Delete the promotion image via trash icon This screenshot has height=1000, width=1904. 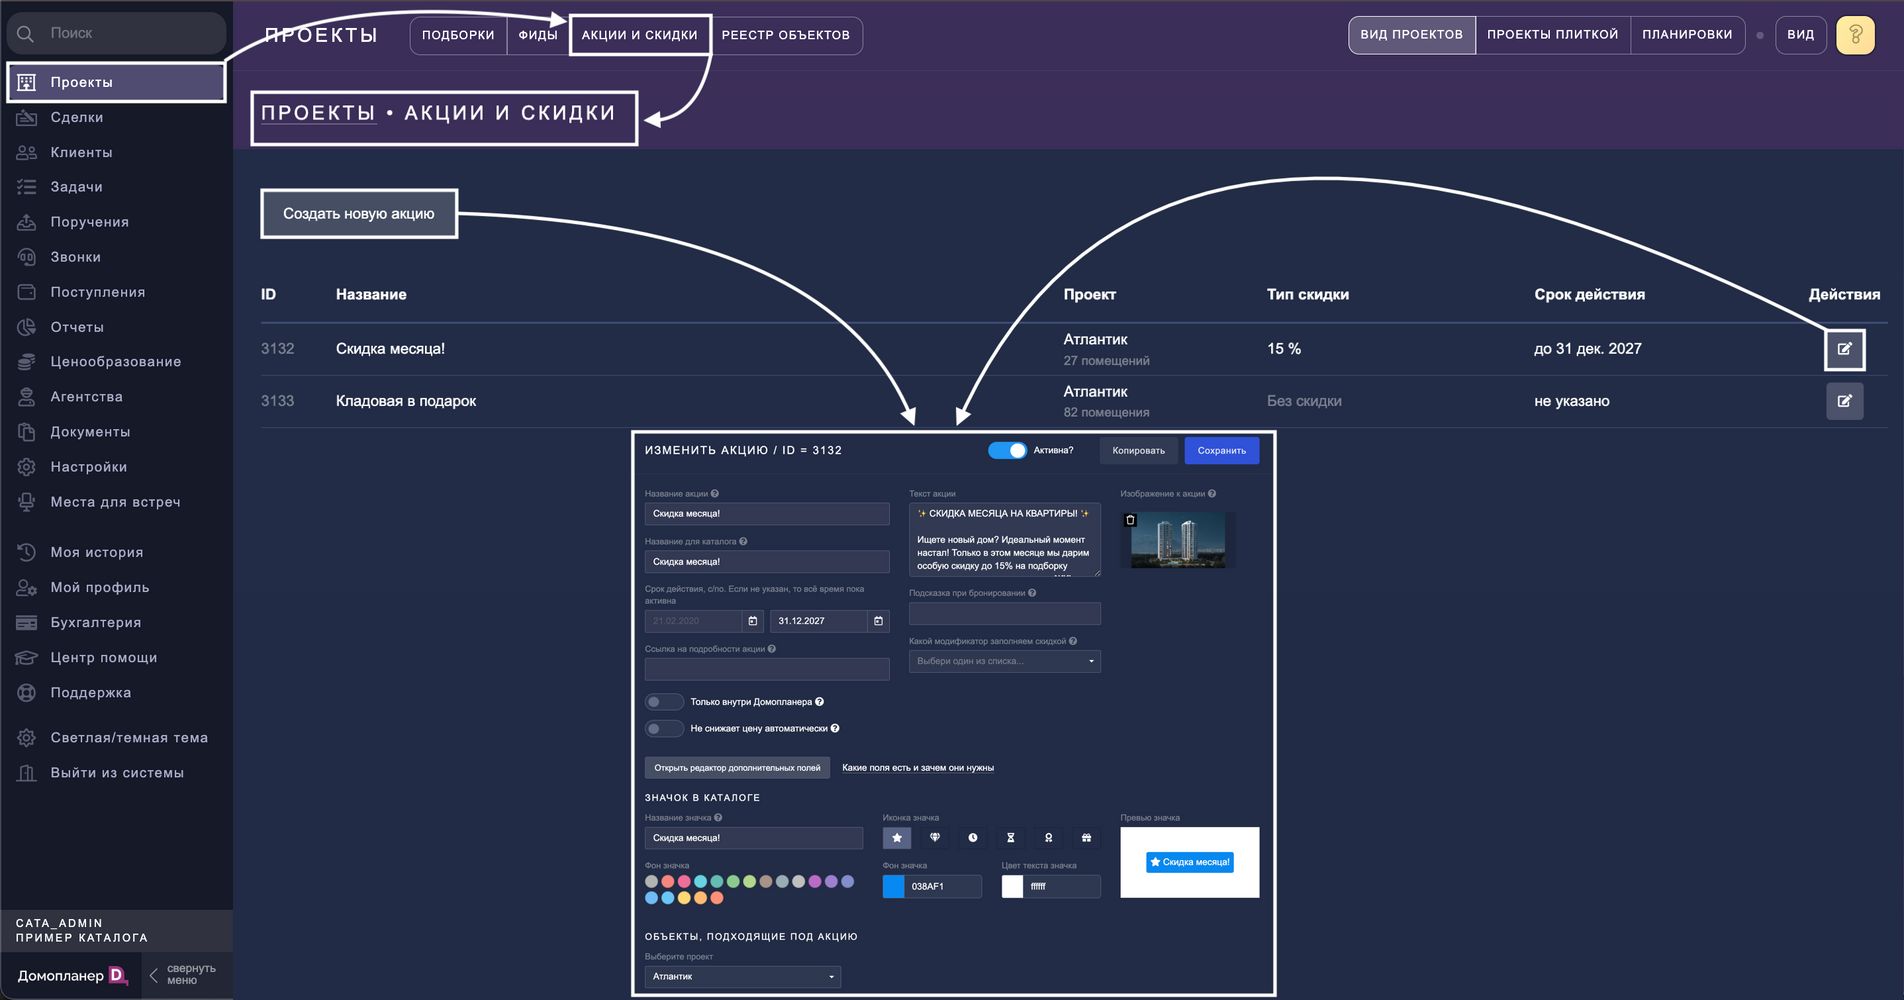pos(1130,520)
